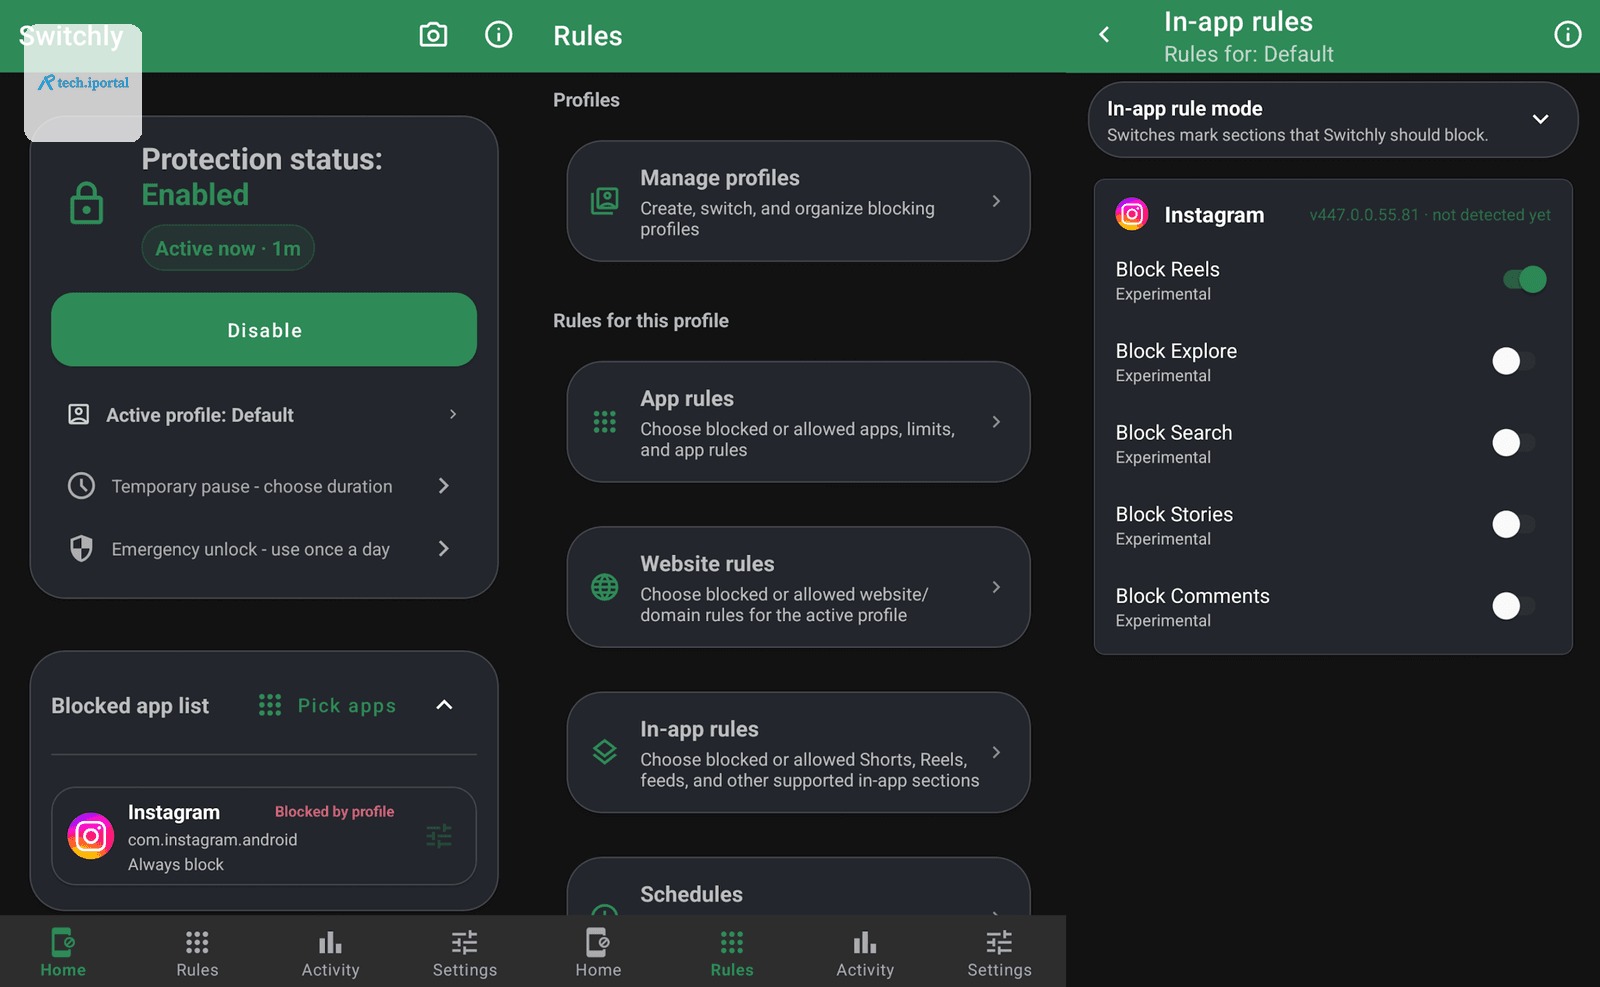Tap Instagram logo in In-app rules panel
The height and width of the screenshot is (987, 1600).
click(x=1132, y=214)
